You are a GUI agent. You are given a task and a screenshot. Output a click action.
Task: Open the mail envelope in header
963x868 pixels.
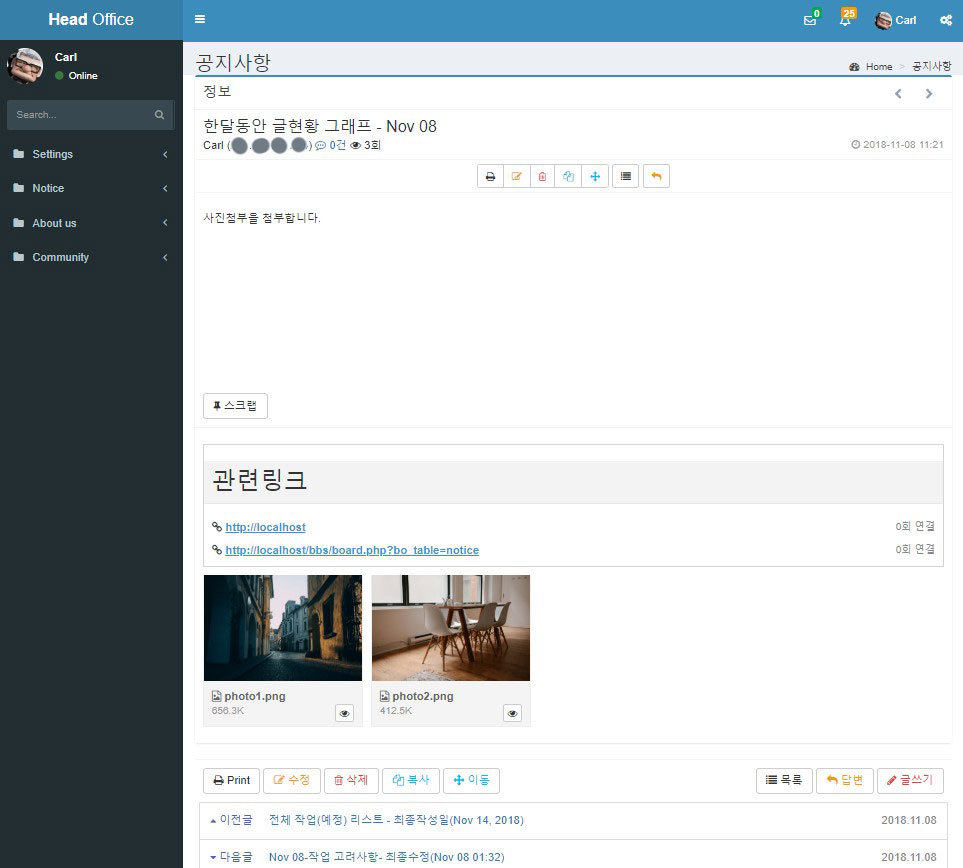tap(810, 20)
